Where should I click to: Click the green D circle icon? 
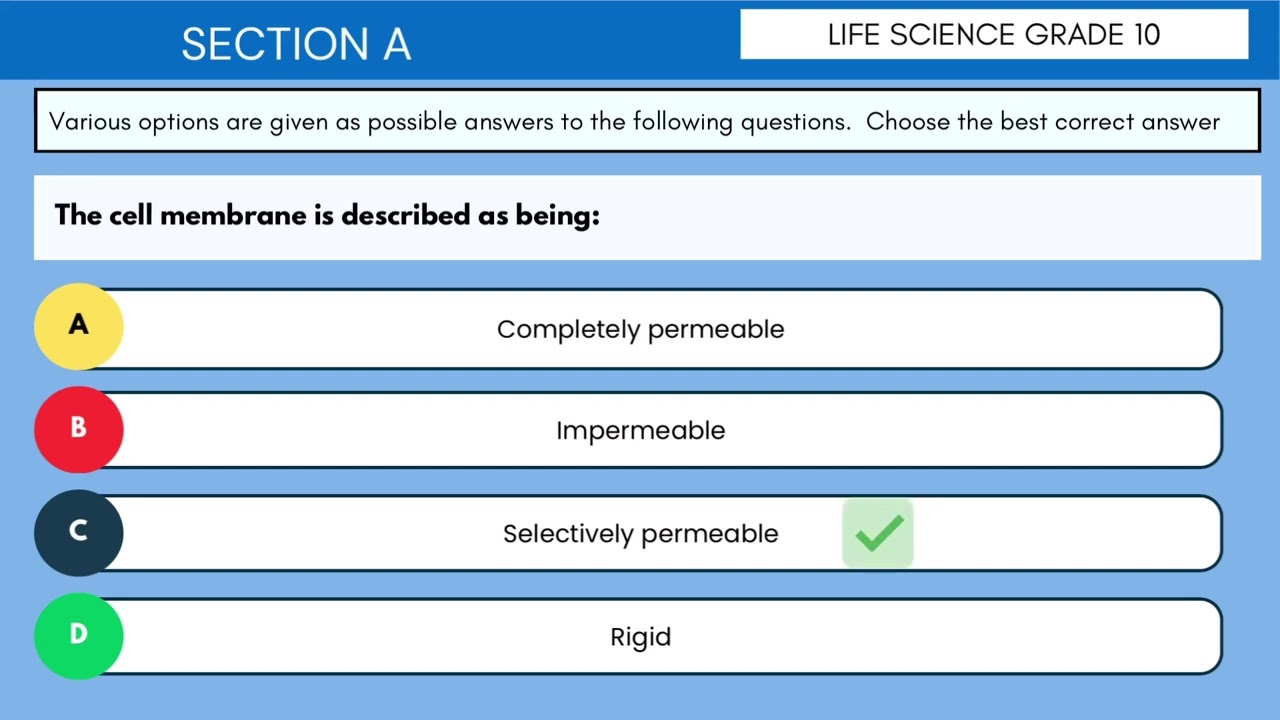coord(78,635)
